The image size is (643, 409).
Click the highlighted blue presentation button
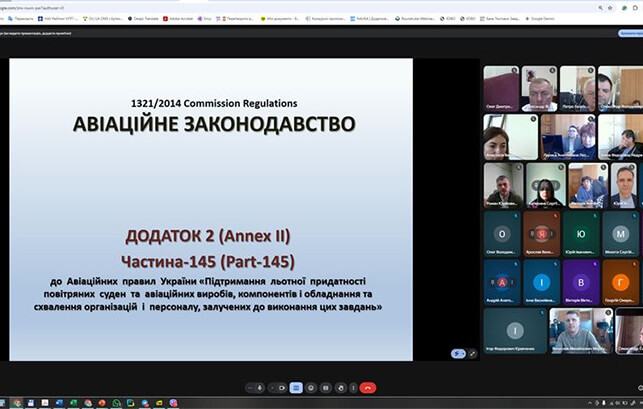296,388
